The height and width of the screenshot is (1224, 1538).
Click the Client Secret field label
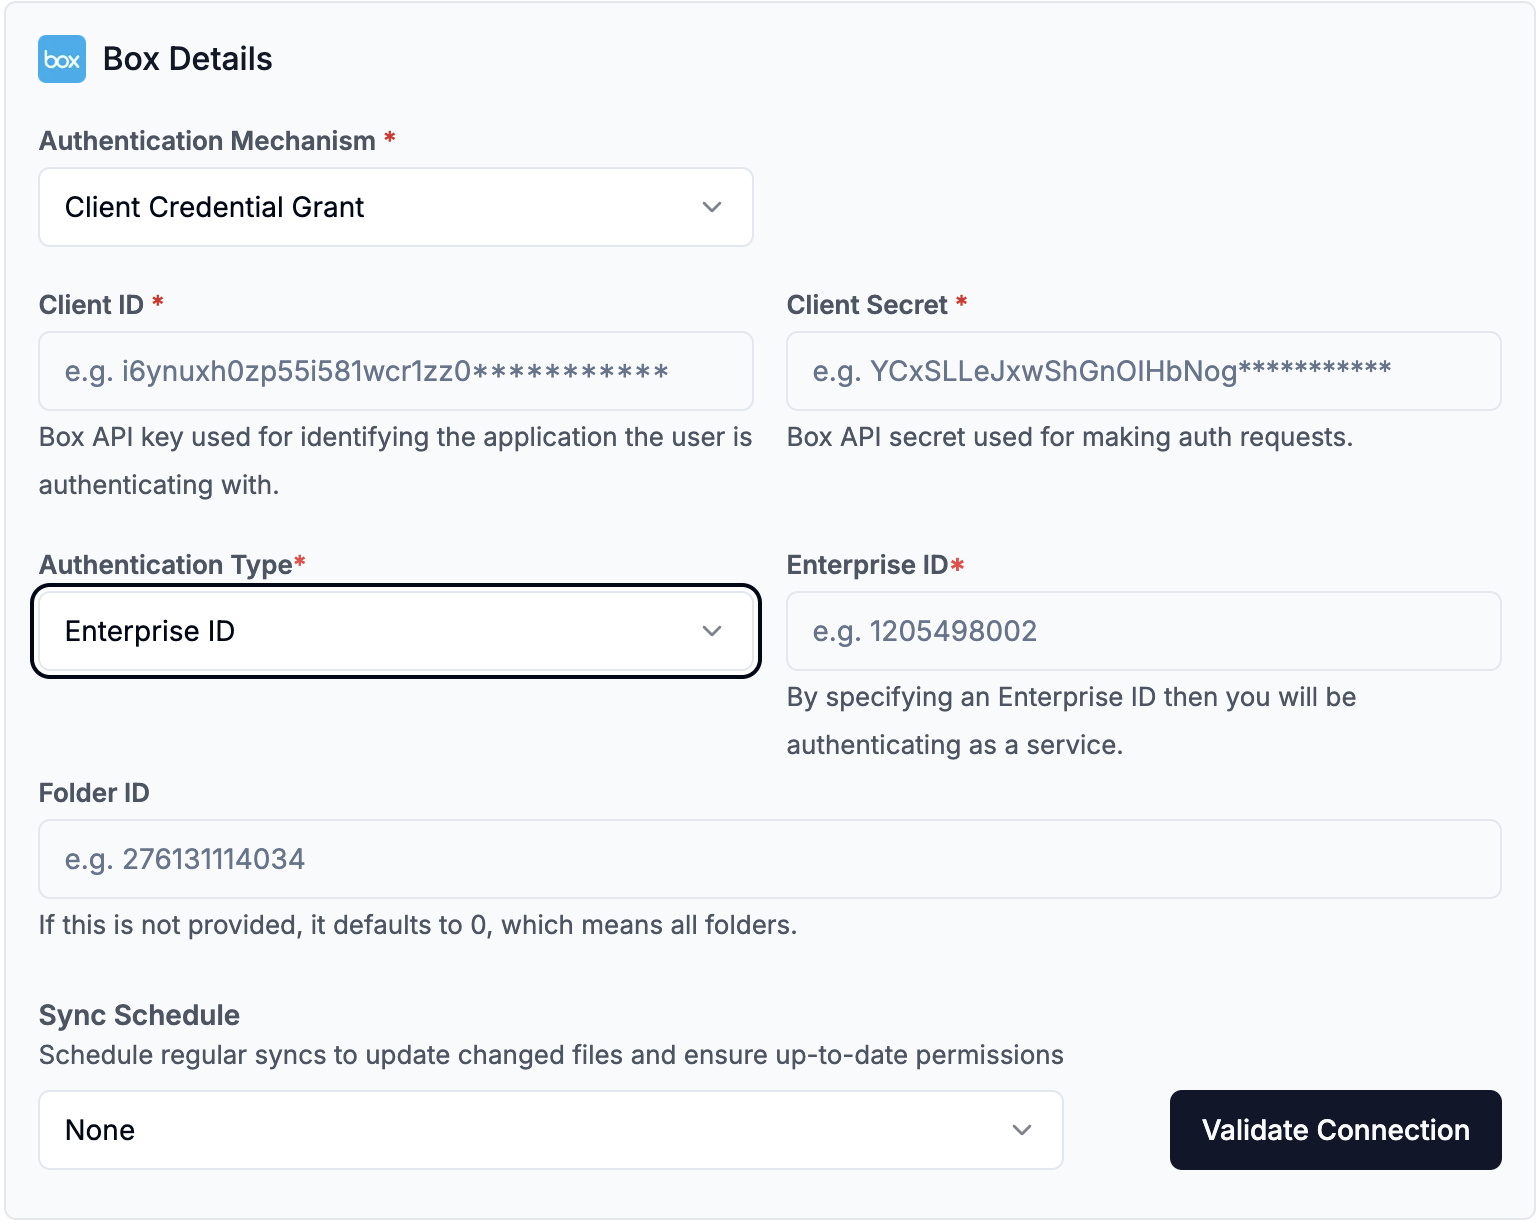[867, 305]
